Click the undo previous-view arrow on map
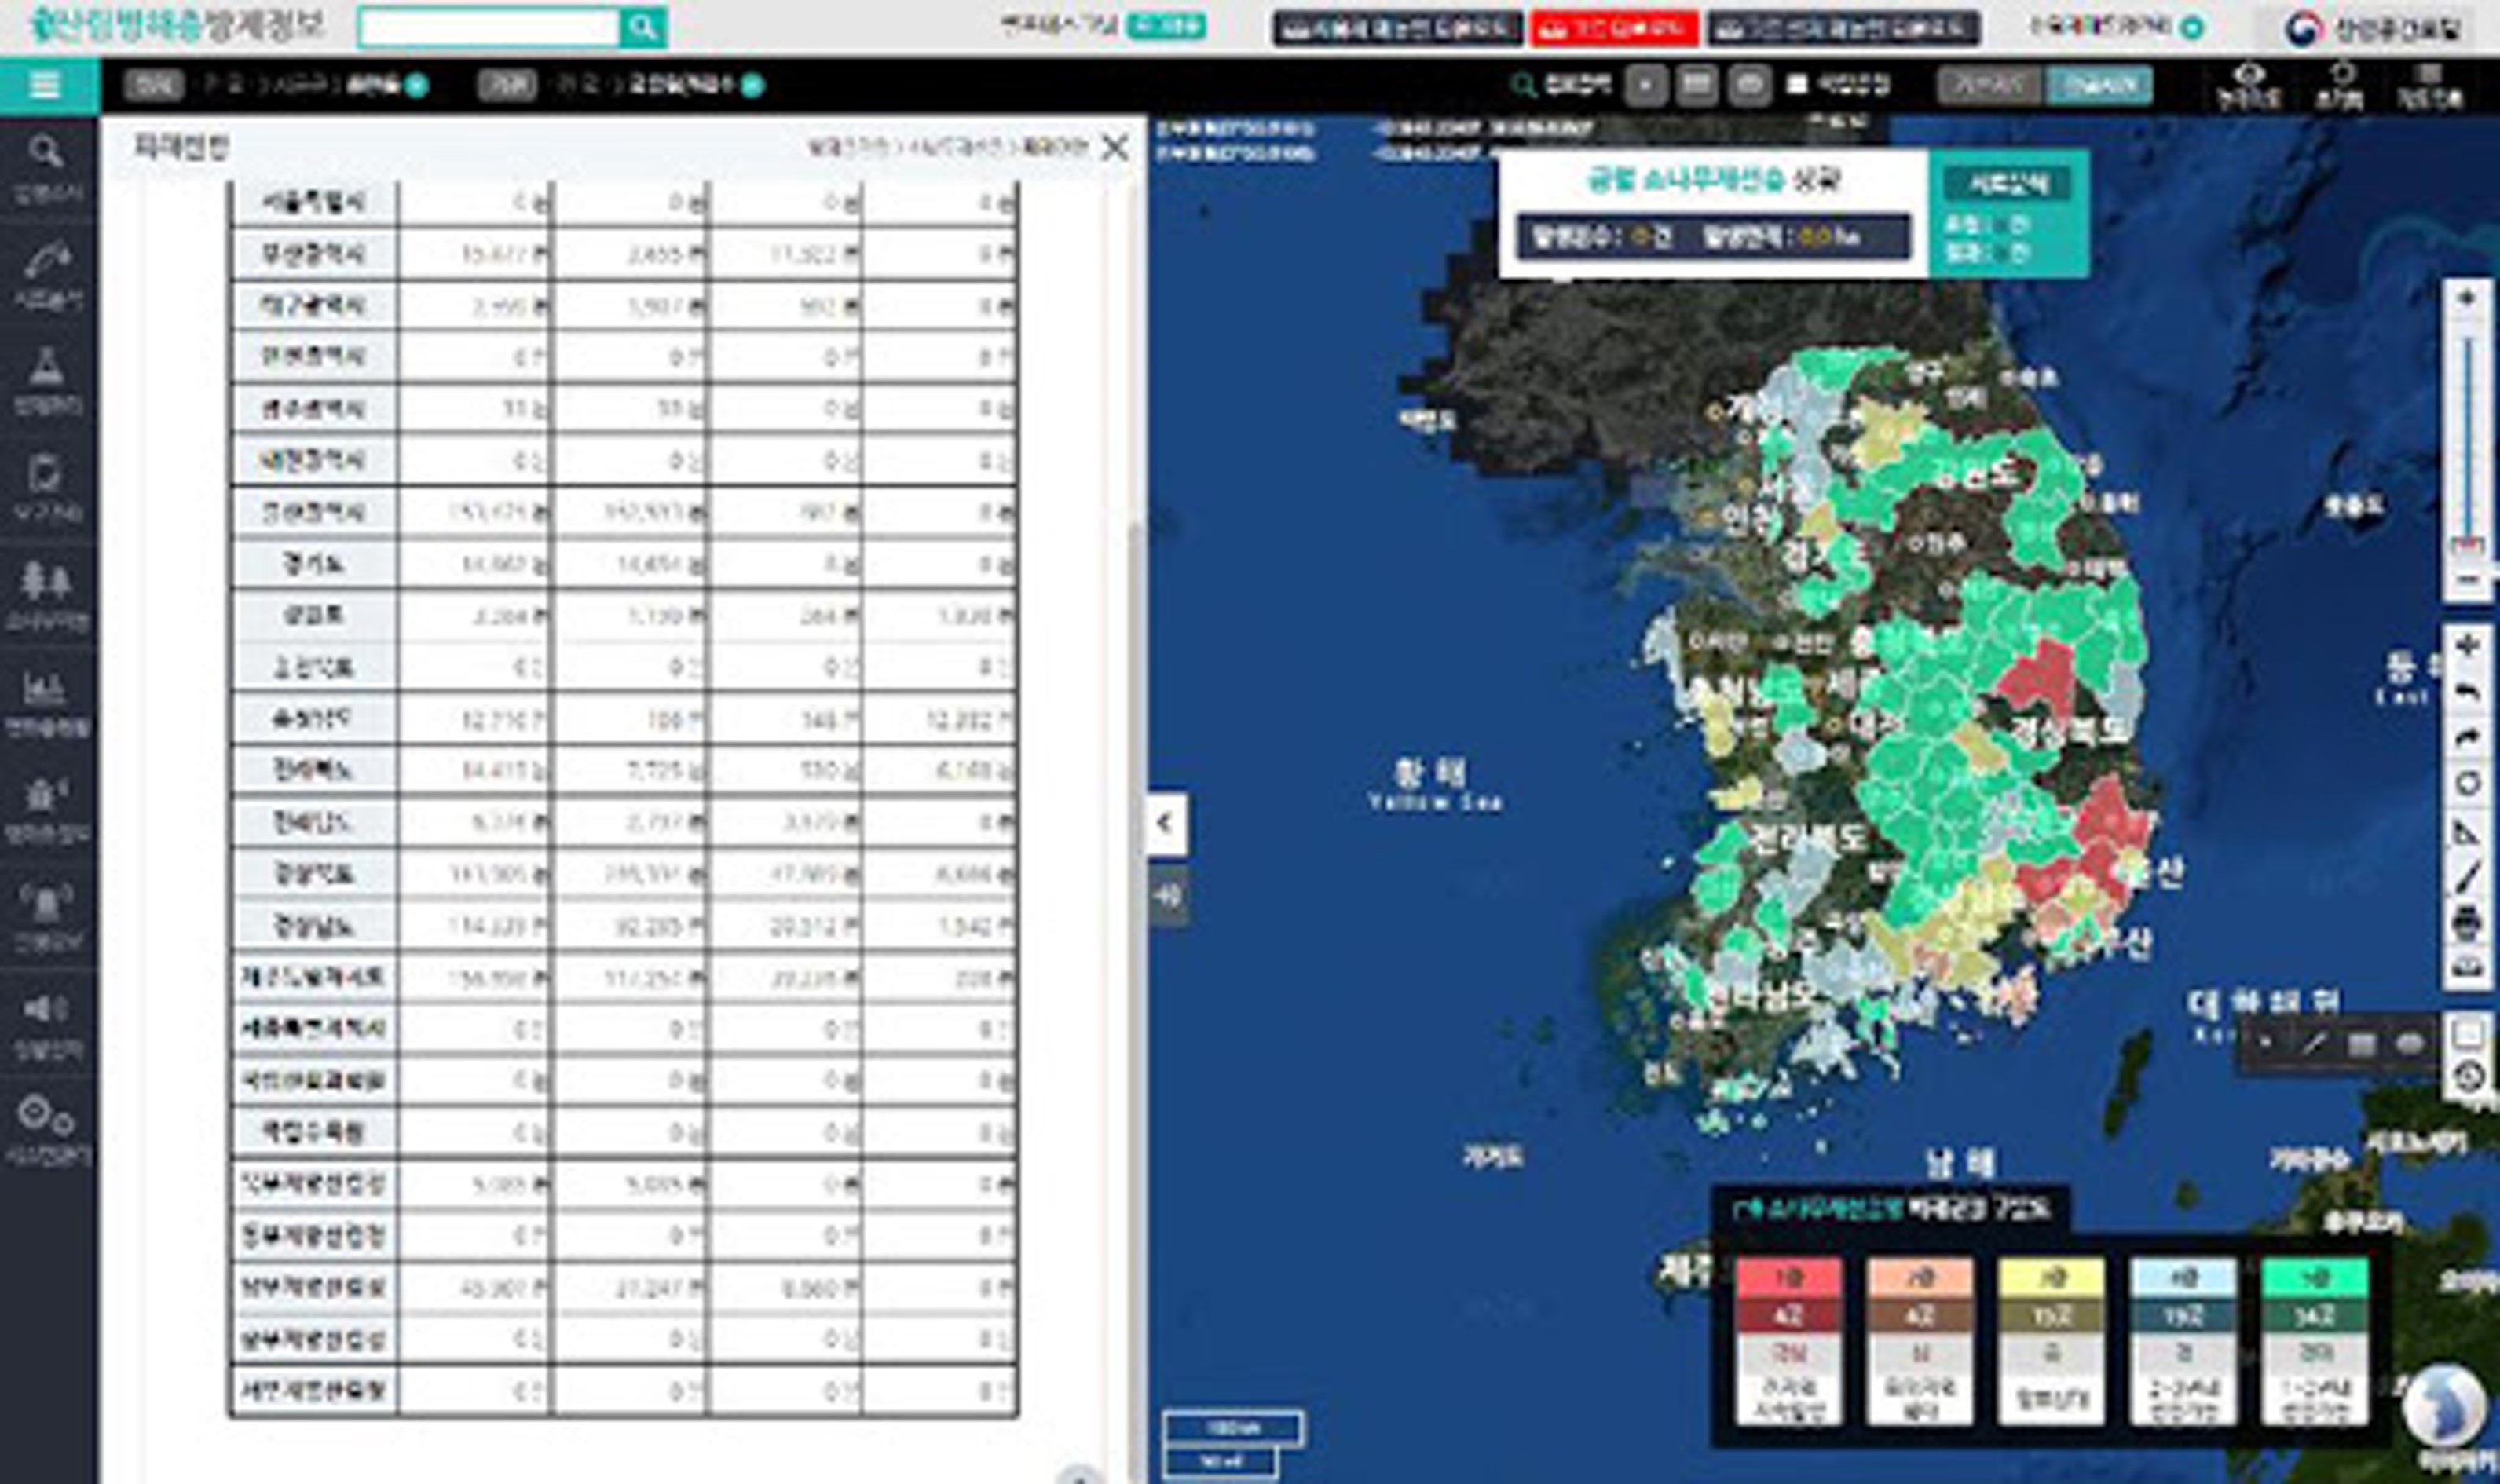Screen dimensions: 2500x1484 (2466, 692)
